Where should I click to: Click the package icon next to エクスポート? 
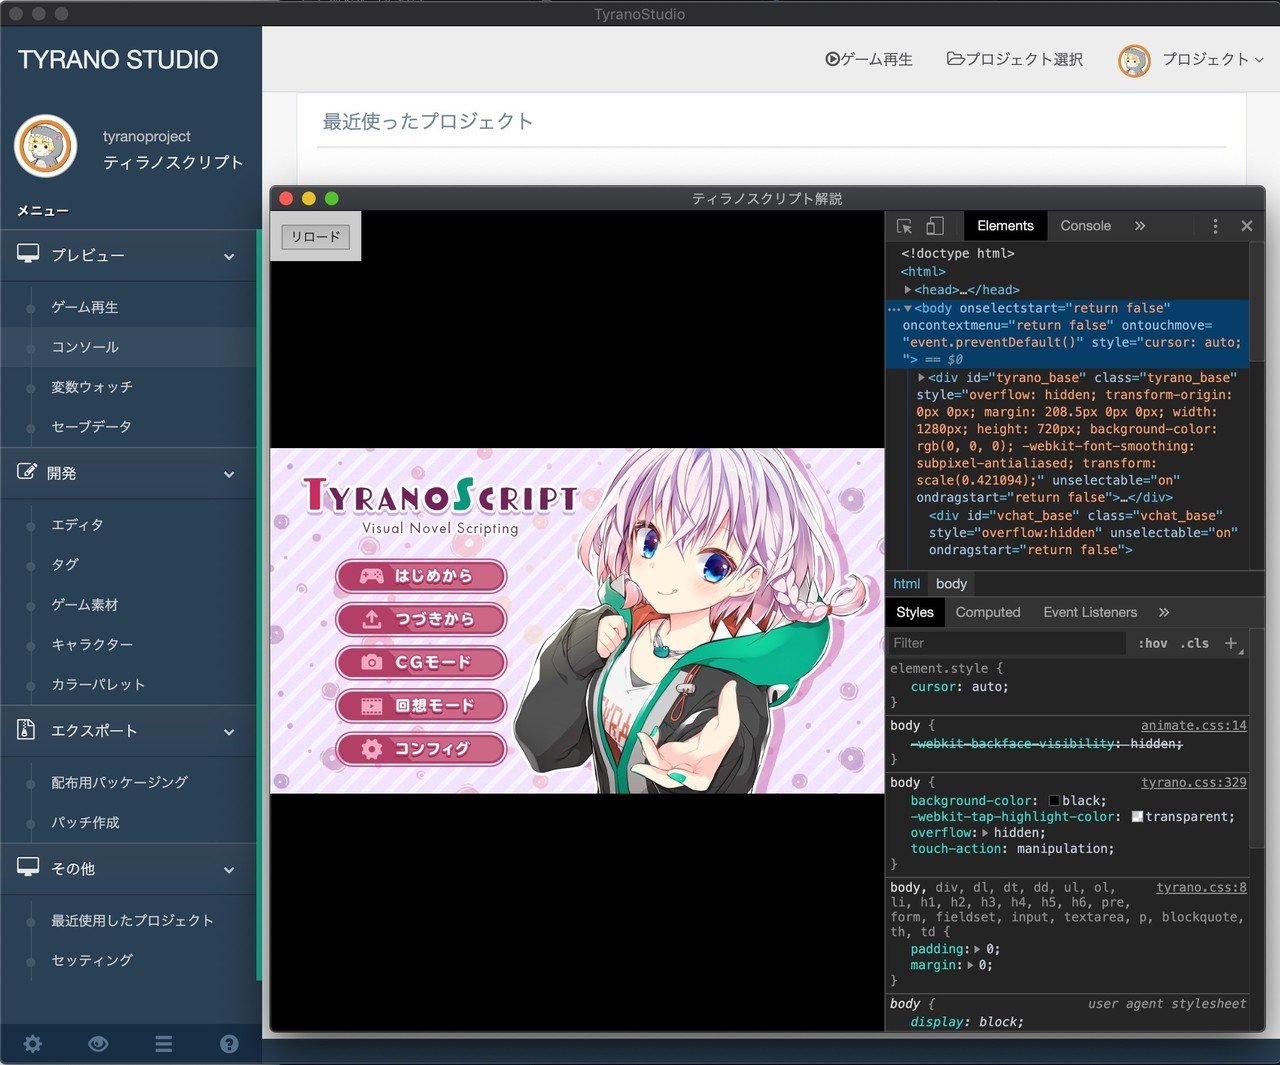pyautogui.click(x=26, y=729)
